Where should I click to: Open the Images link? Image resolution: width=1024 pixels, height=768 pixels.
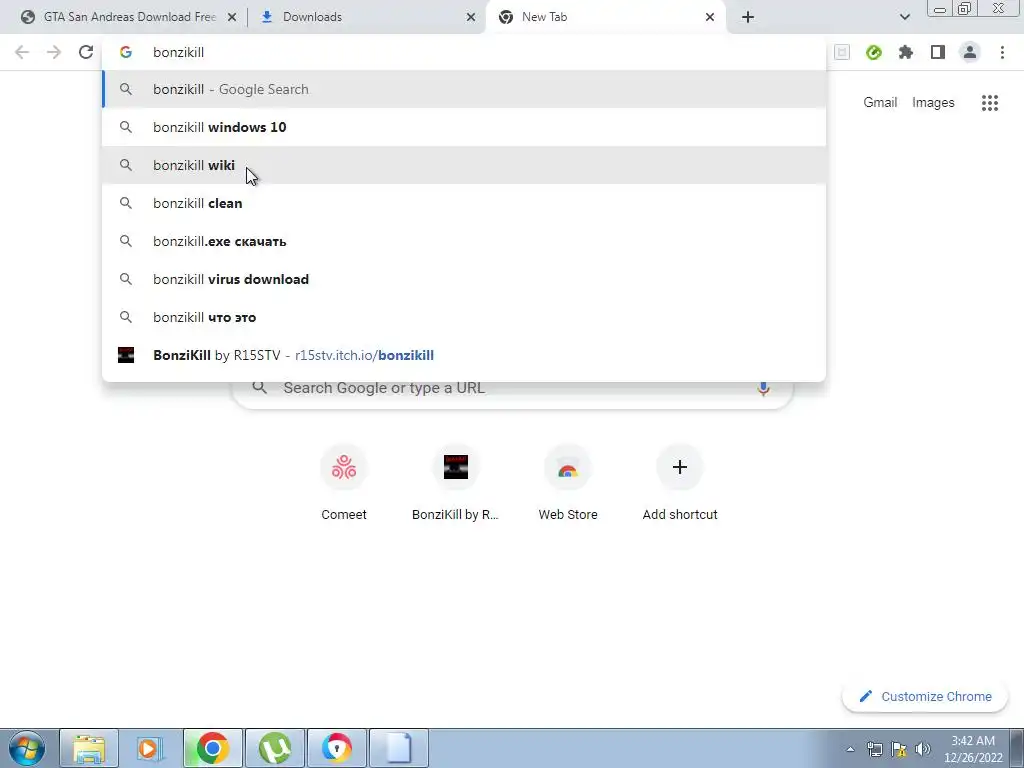click(933, 103)
